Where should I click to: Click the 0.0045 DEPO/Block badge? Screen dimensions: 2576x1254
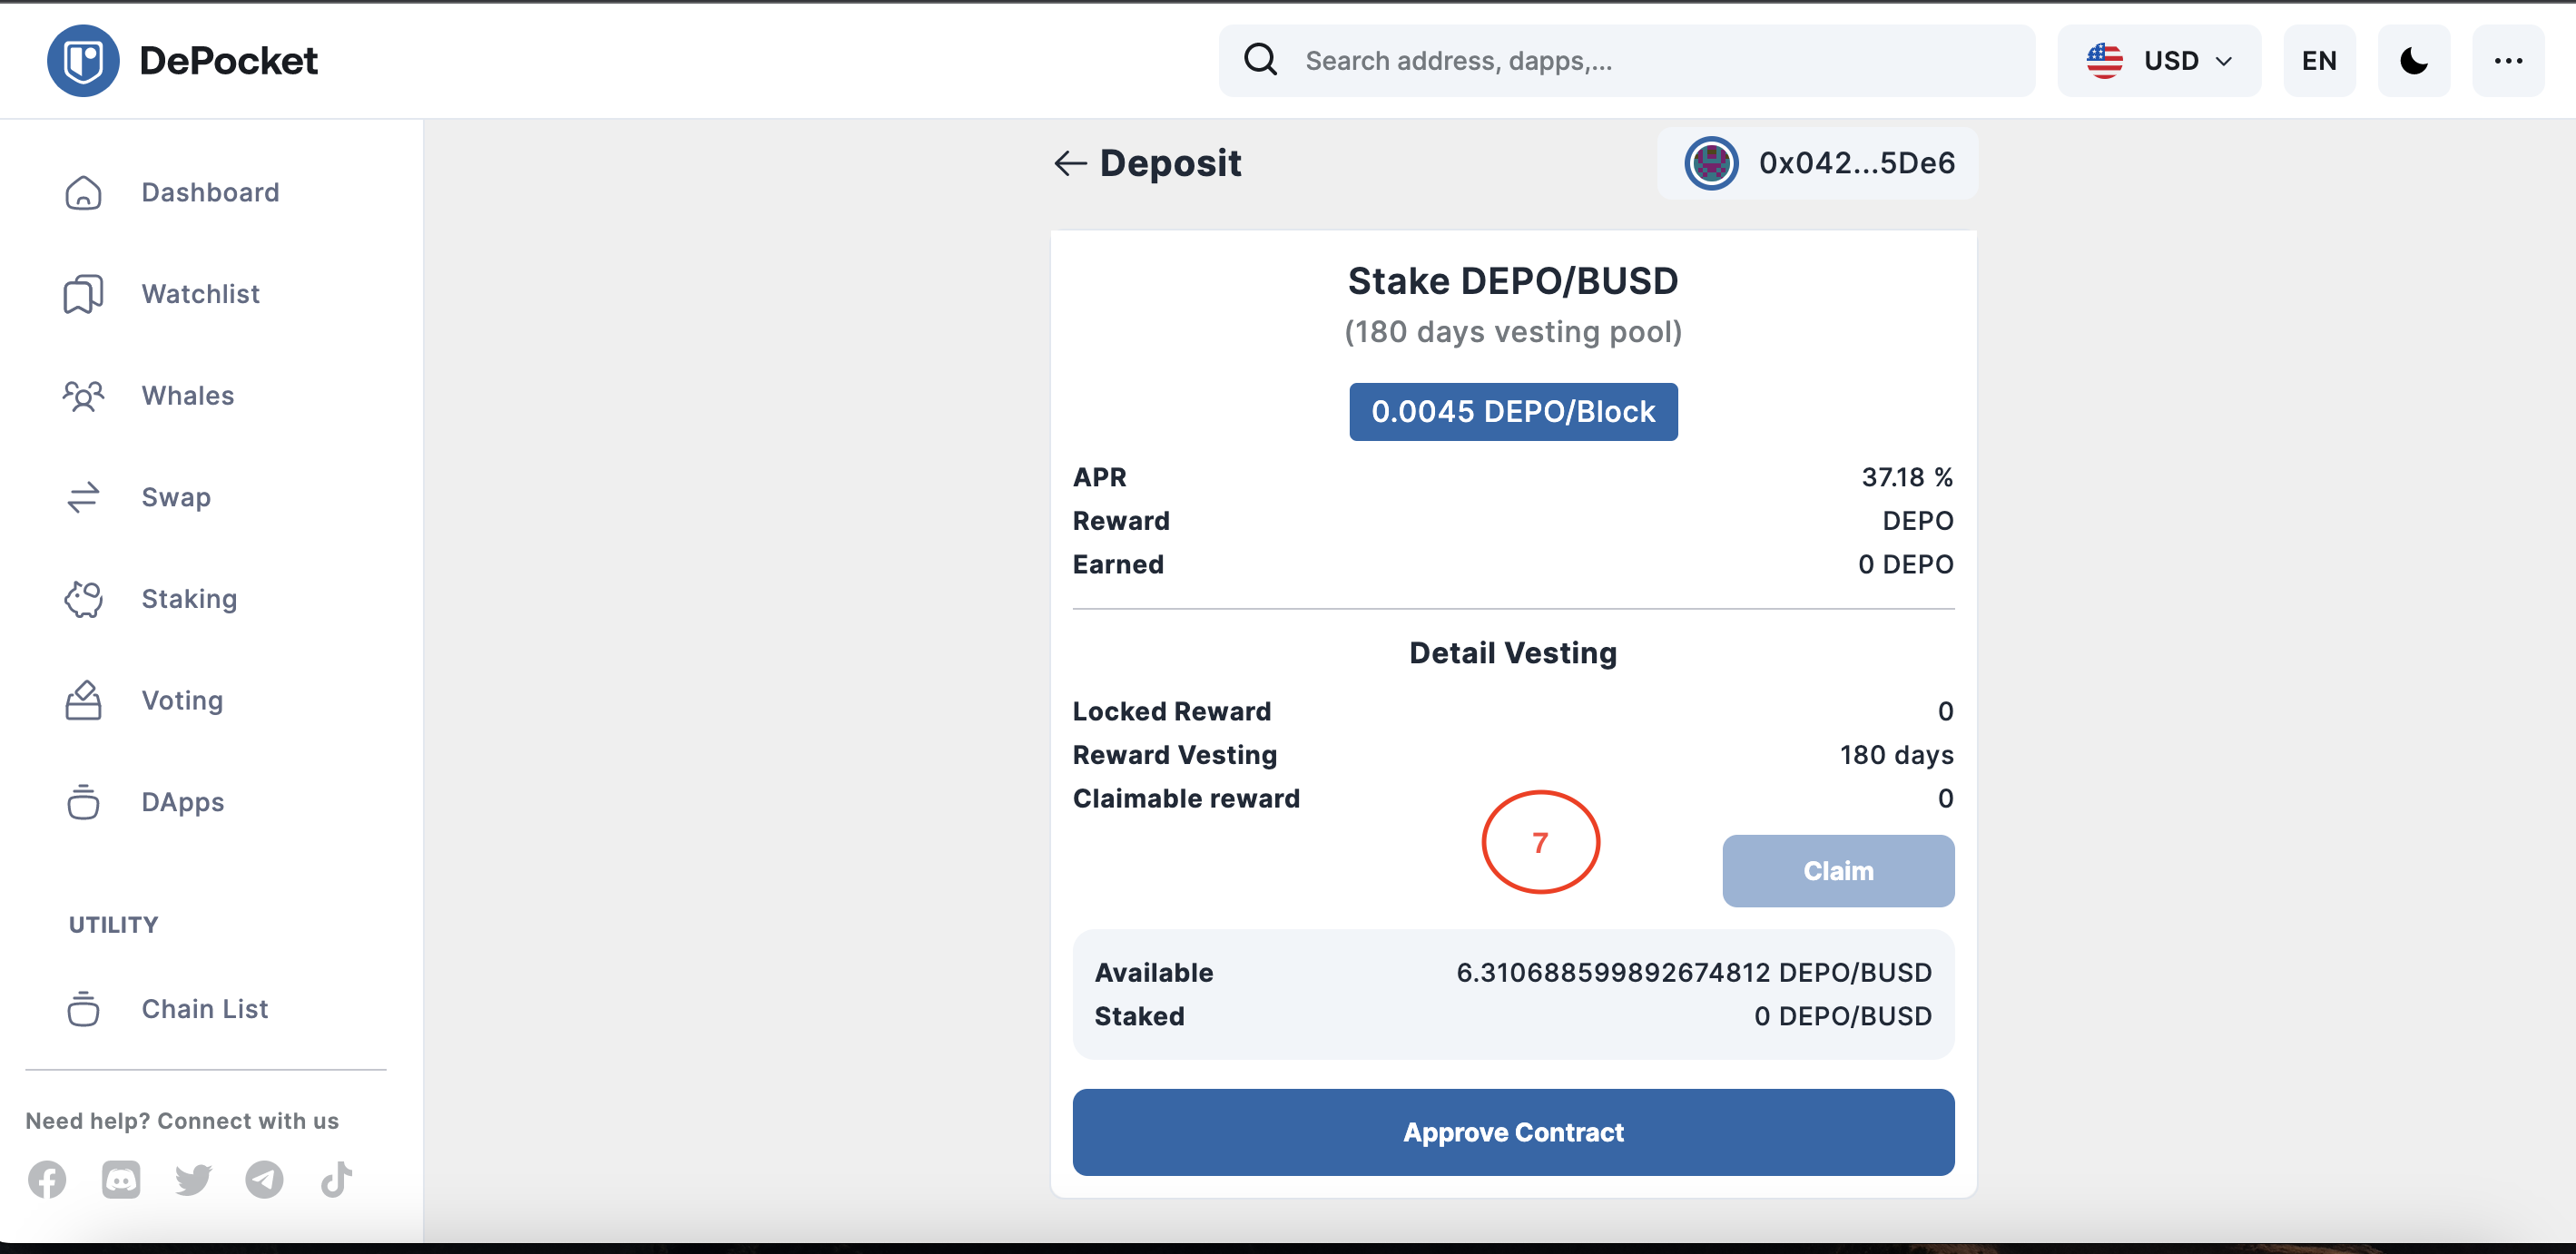(x=1513, y=411)
